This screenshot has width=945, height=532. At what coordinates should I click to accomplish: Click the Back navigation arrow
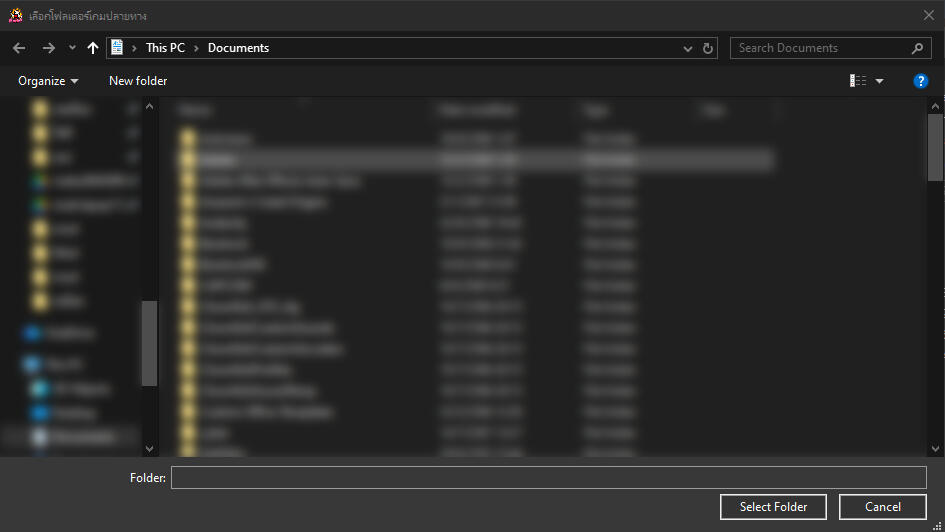click(x=19, y=48)
